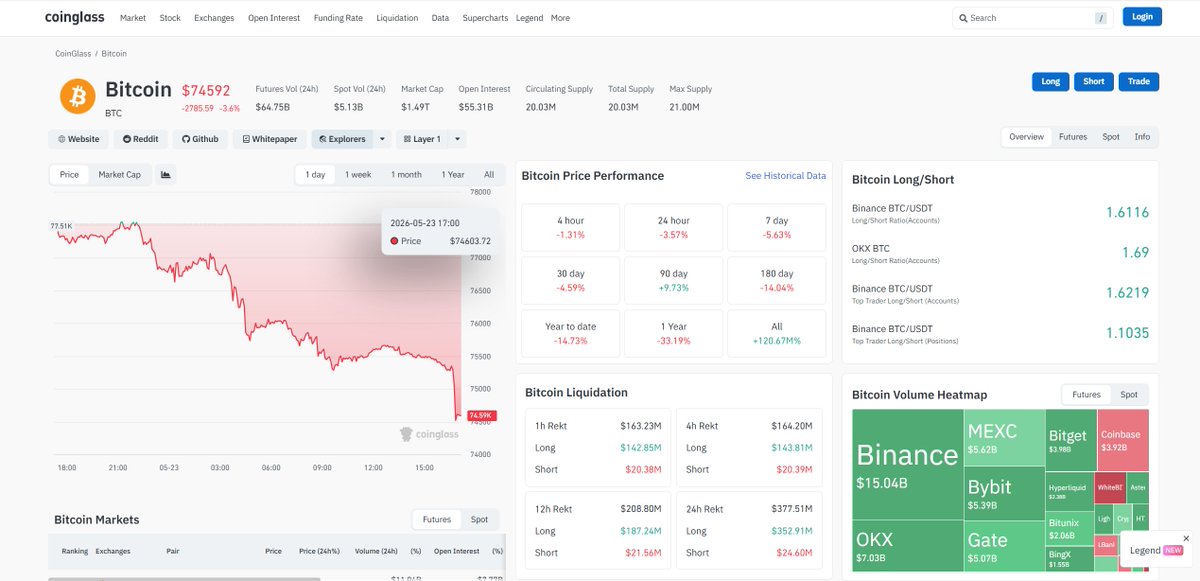This screenshot has width=1200, height=581.
Task: Close the Legend popup
Action: [1186, 538]
